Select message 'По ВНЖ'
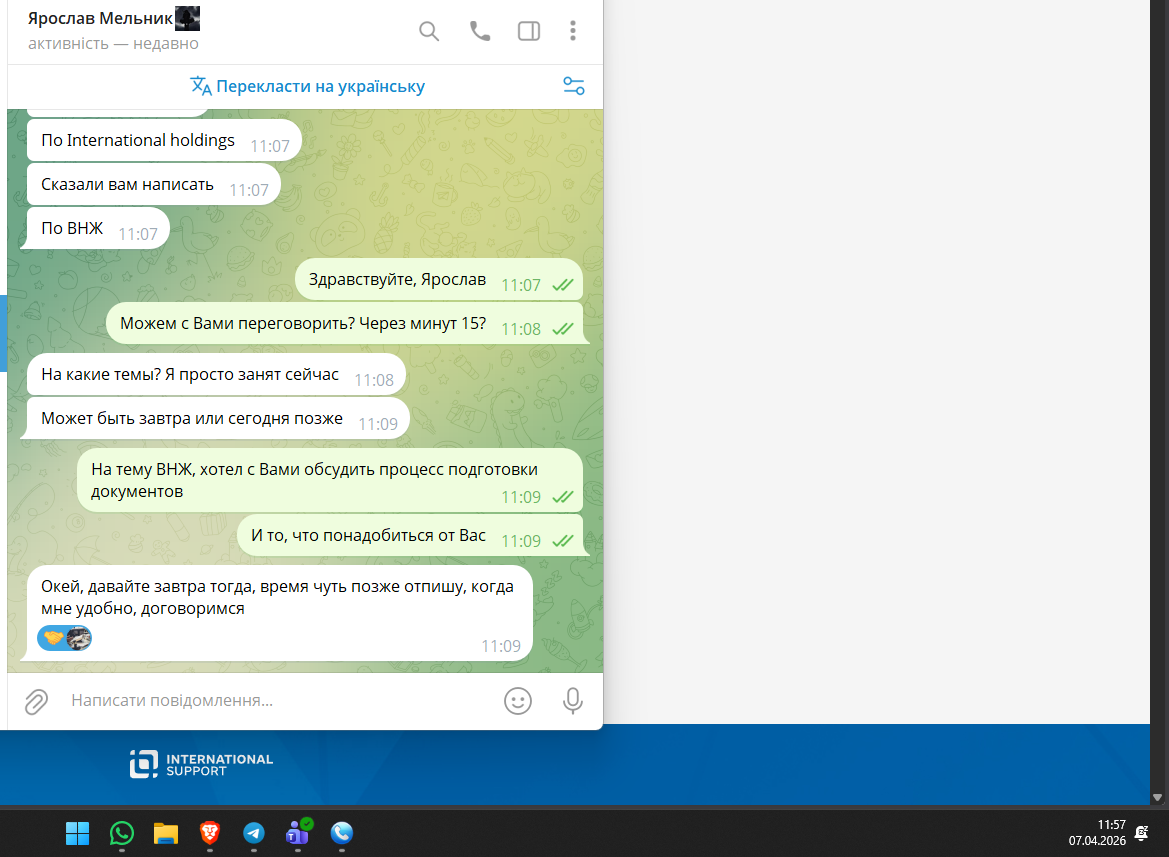 coord(98,228)
